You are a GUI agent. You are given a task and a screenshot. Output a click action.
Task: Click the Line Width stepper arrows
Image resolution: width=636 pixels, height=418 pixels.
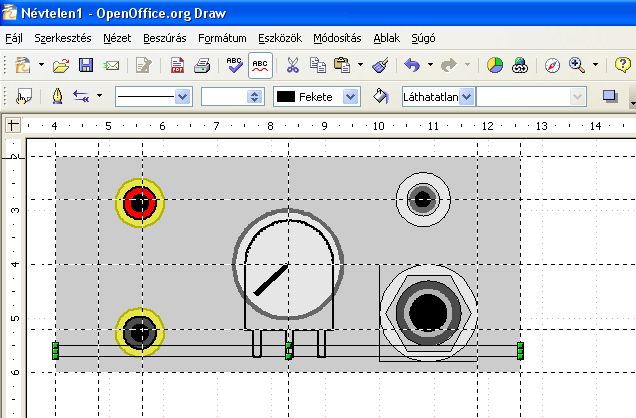tap(255, 97)
